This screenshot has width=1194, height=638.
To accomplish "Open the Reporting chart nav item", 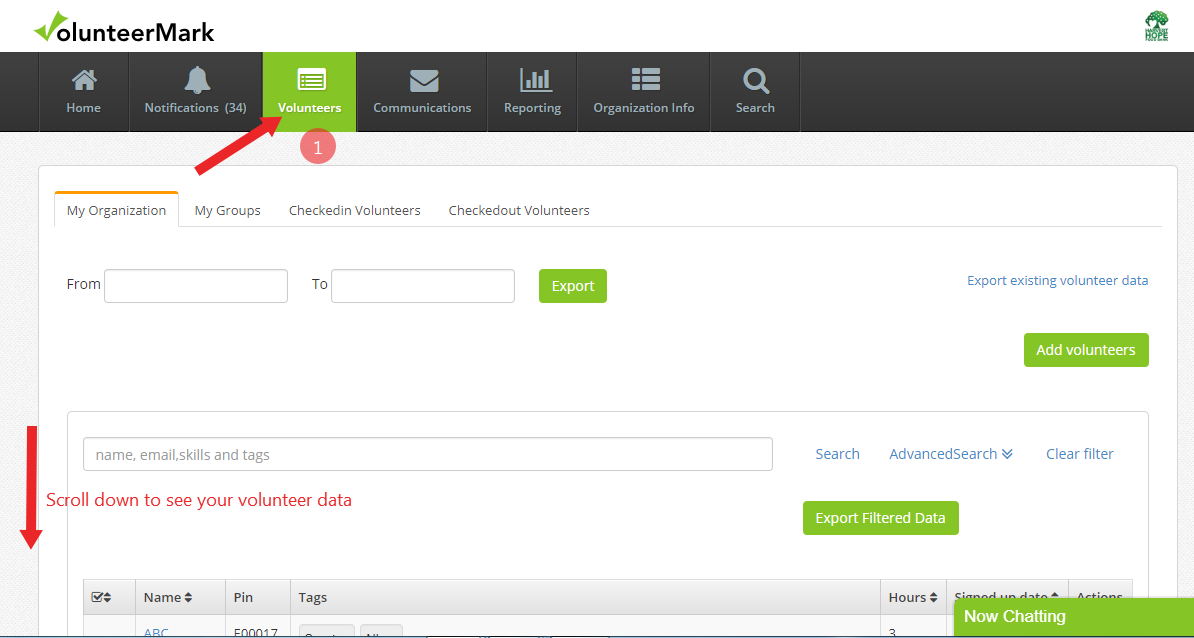I will click(x=532, y=92).
